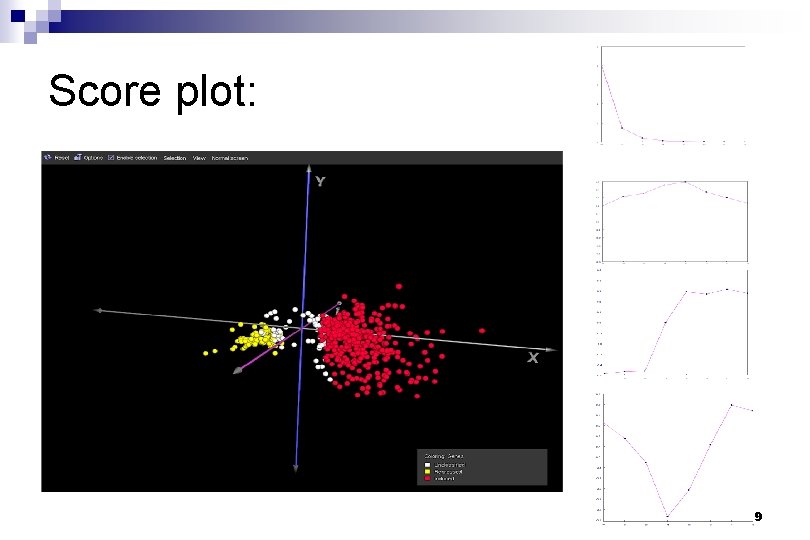Click the third line chart with rising curve

click(x=673, y=323)
